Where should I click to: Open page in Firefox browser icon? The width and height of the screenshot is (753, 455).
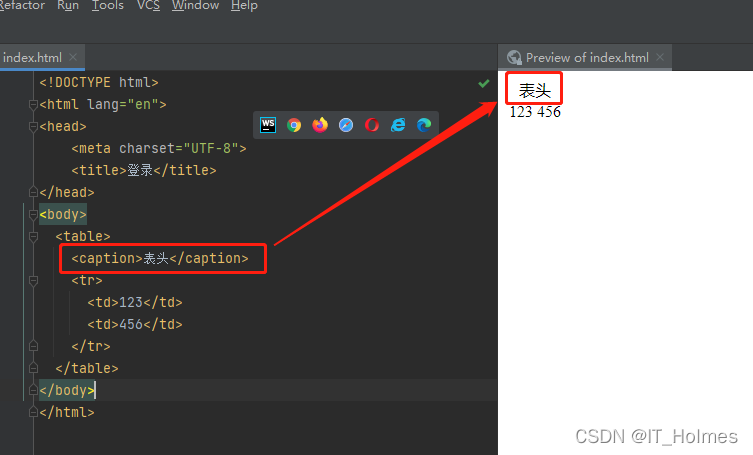(320, 125)
